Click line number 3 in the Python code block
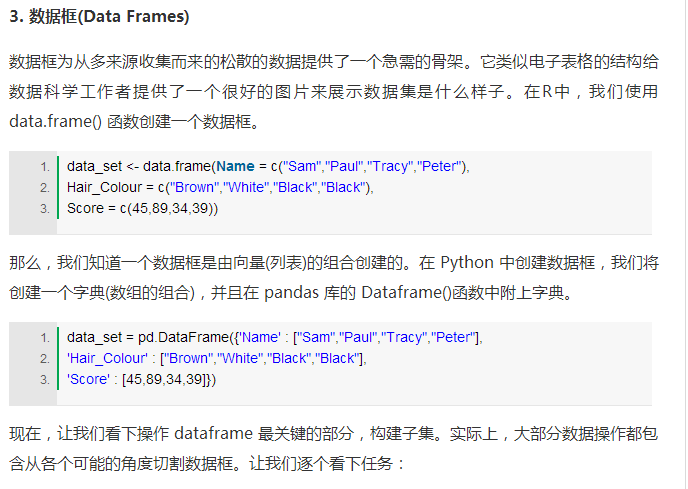This screenshot has height=489, width=688. pyautogui.click(x=44, y=379)
